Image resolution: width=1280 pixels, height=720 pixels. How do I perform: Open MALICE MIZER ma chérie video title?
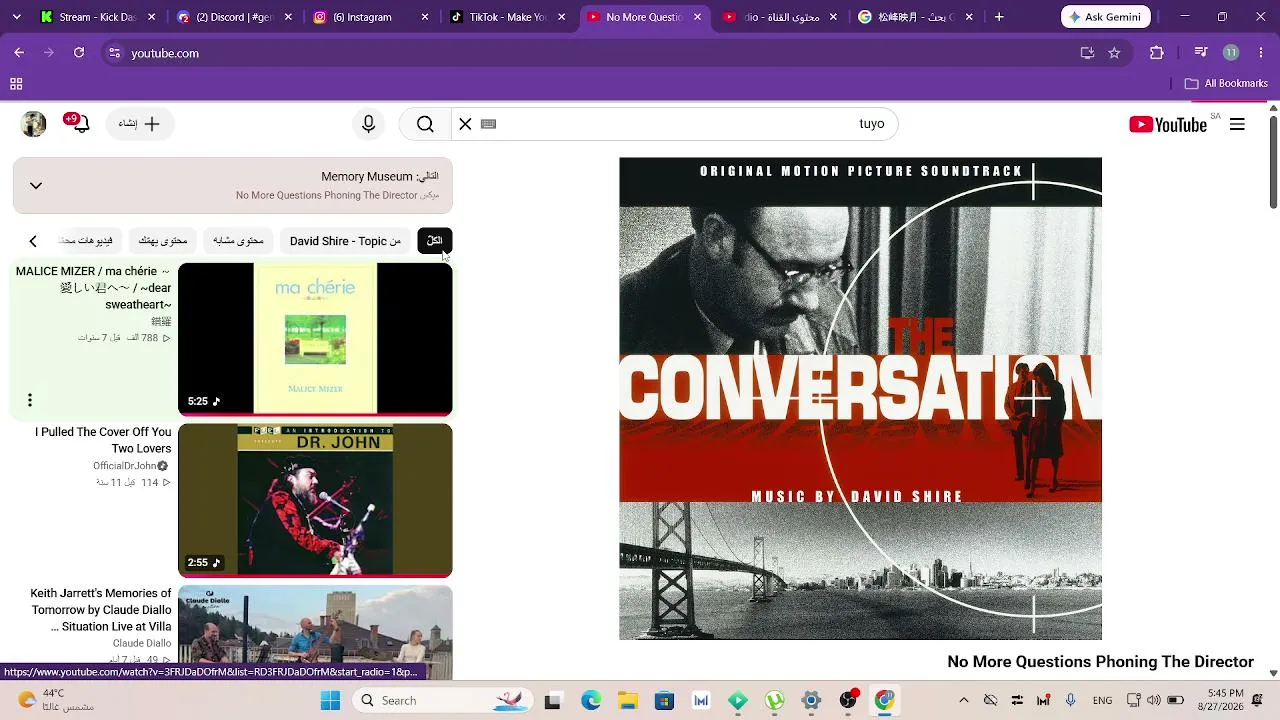click(x=94, y=288)
